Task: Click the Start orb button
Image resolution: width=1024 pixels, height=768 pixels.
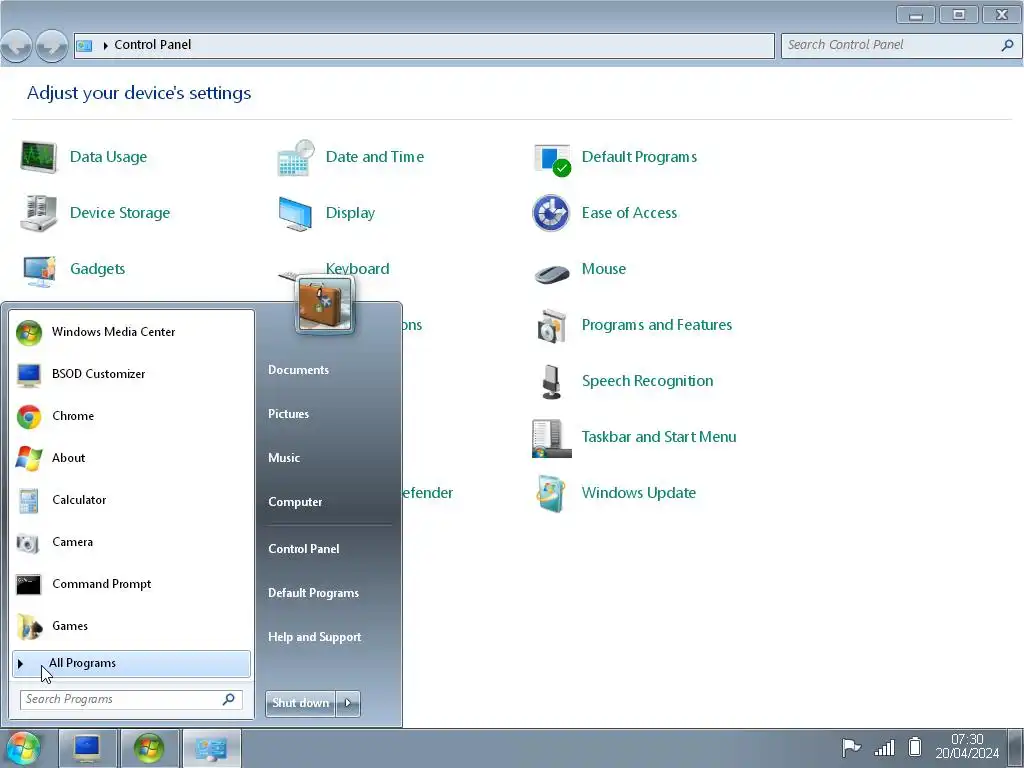Action: [23, 748]
